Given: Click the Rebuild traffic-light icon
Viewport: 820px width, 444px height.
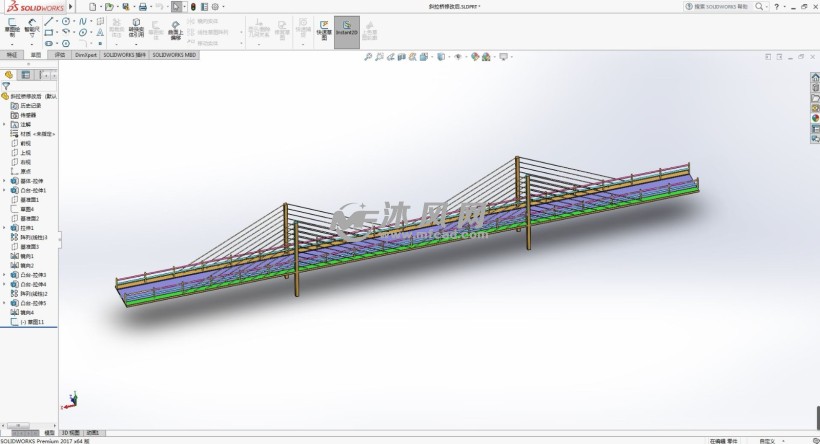Looking at the screenshot, I should coord(193,7).
